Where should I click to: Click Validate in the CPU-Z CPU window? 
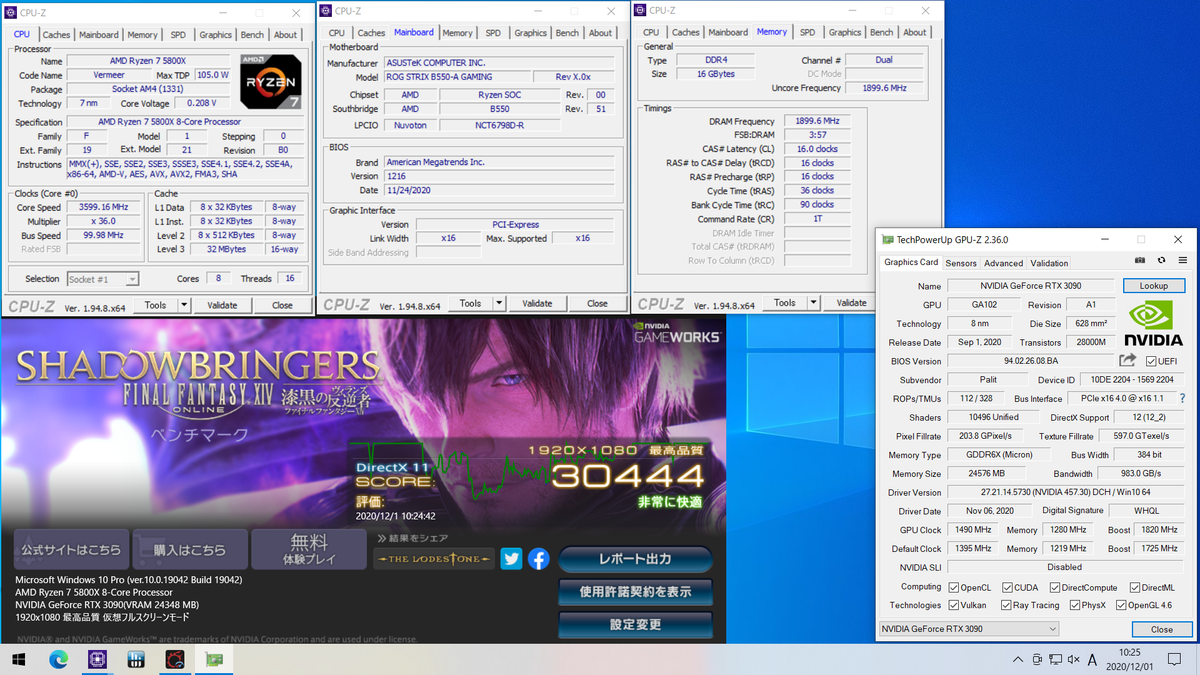pos(221,305)
